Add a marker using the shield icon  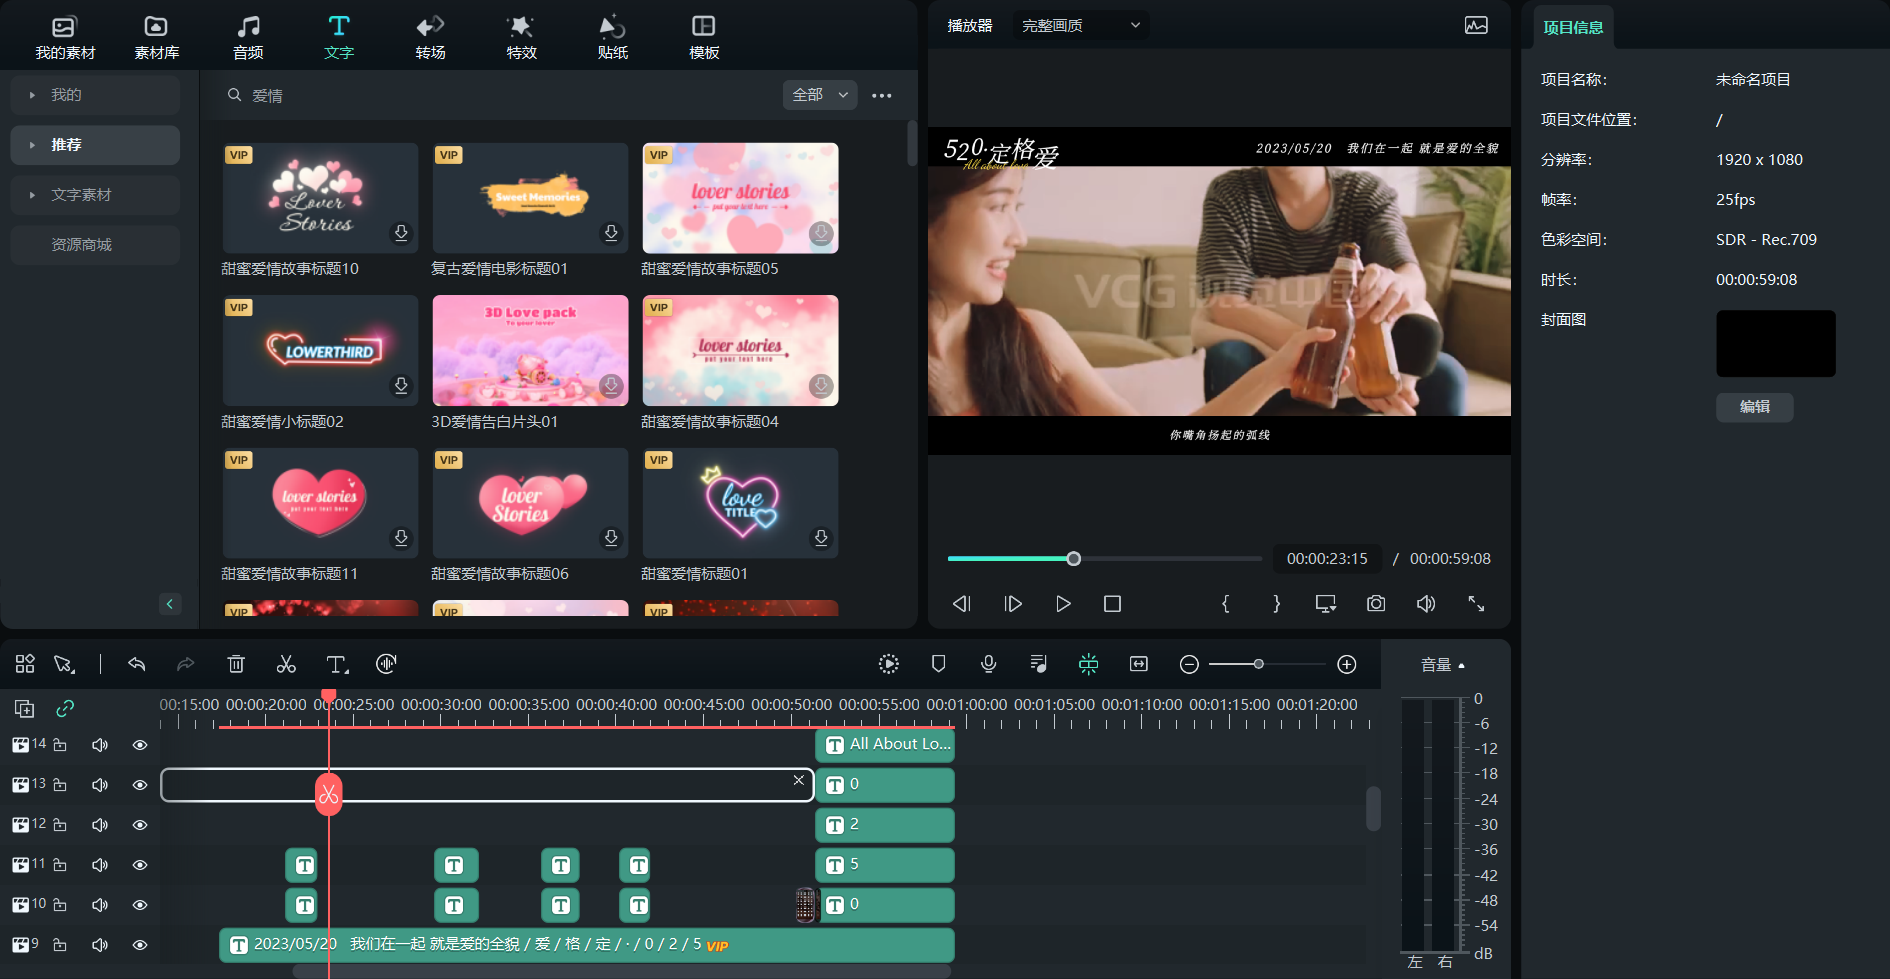point(938,664)
